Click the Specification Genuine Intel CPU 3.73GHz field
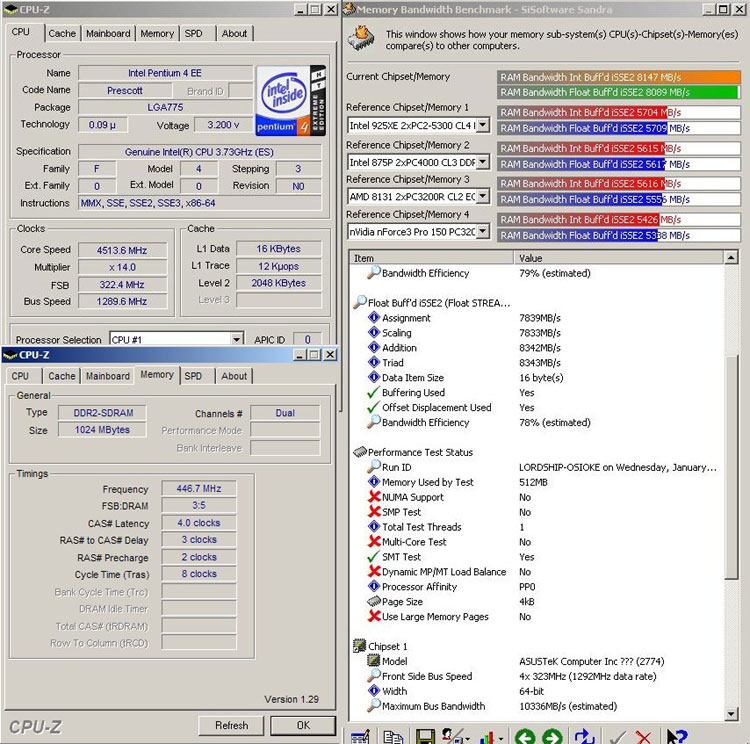Screen dimensions: 750x744 pos(199,152)
